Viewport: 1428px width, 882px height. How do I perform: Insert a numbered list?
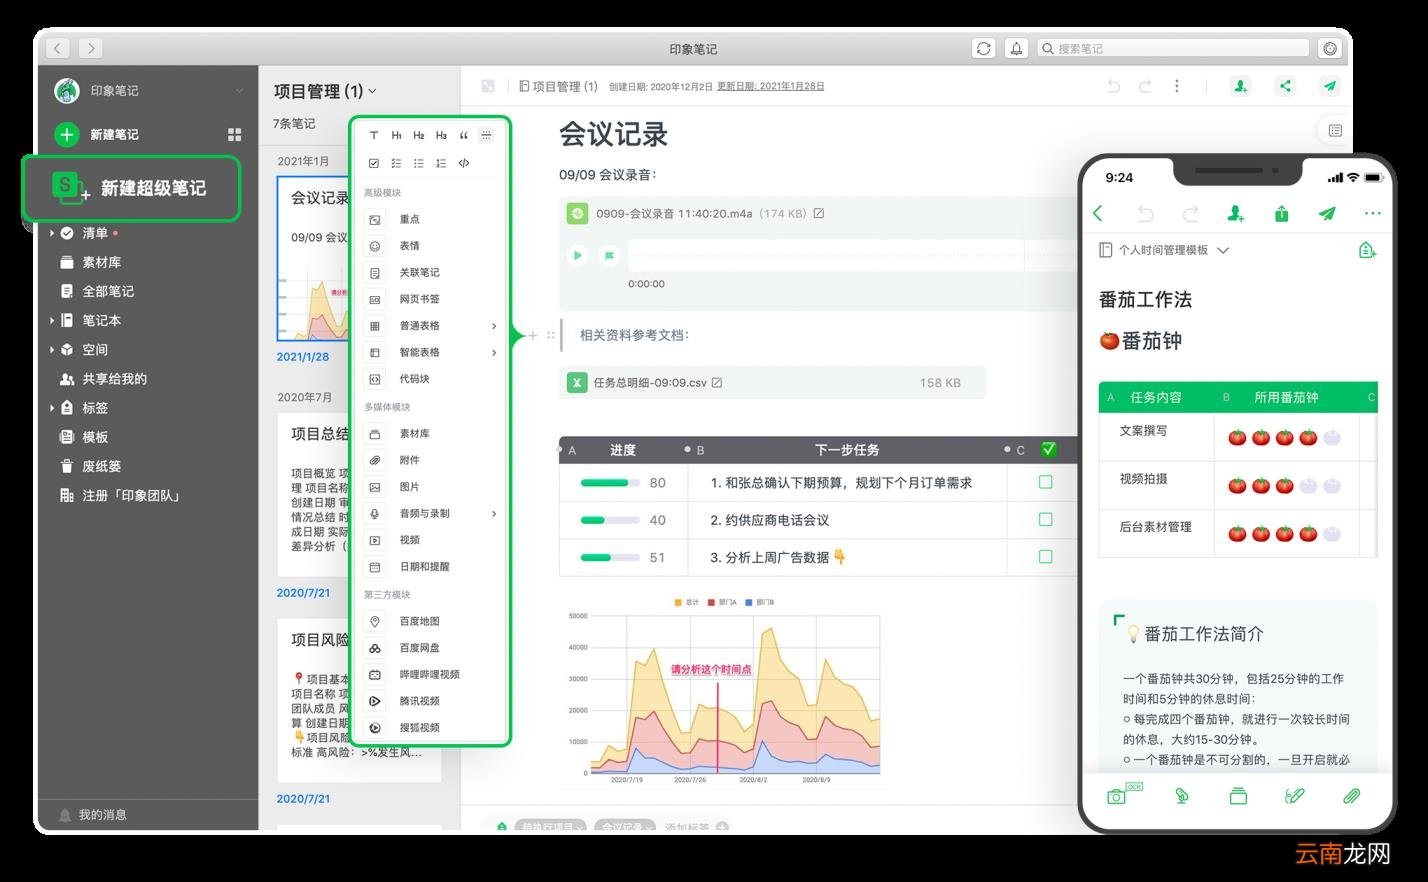pyautogui.click(x=441, y=163)
